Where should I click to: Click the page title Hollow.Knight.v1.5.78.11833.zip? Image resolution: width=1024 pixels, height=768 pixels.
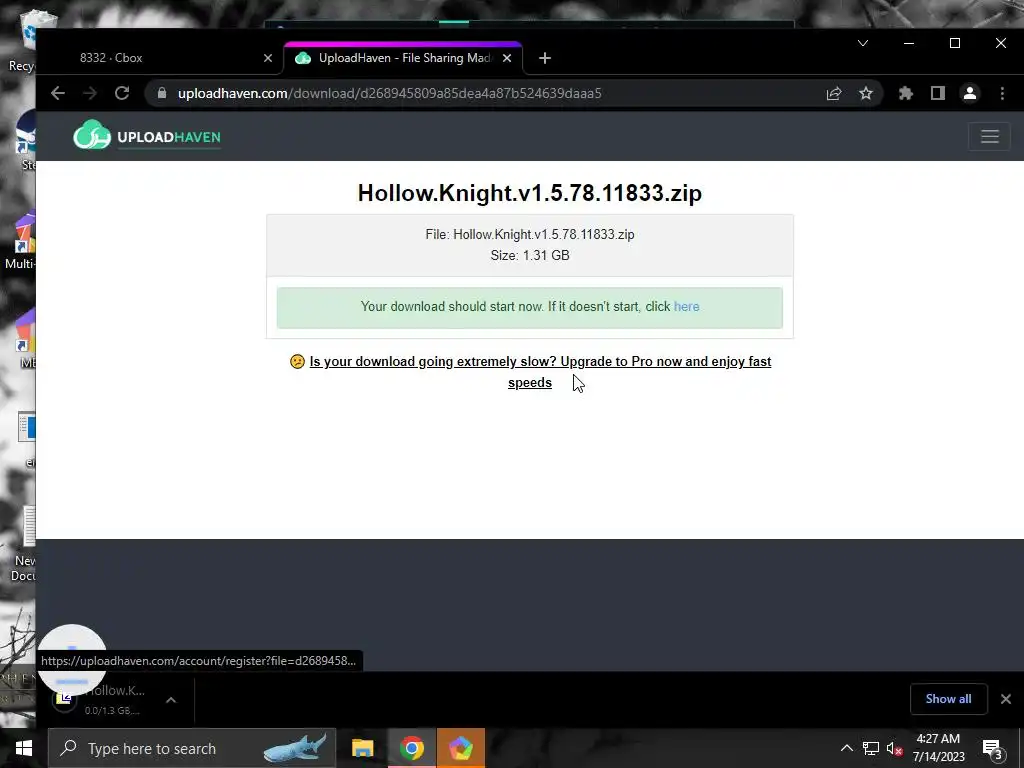click(x=530, y=193)
